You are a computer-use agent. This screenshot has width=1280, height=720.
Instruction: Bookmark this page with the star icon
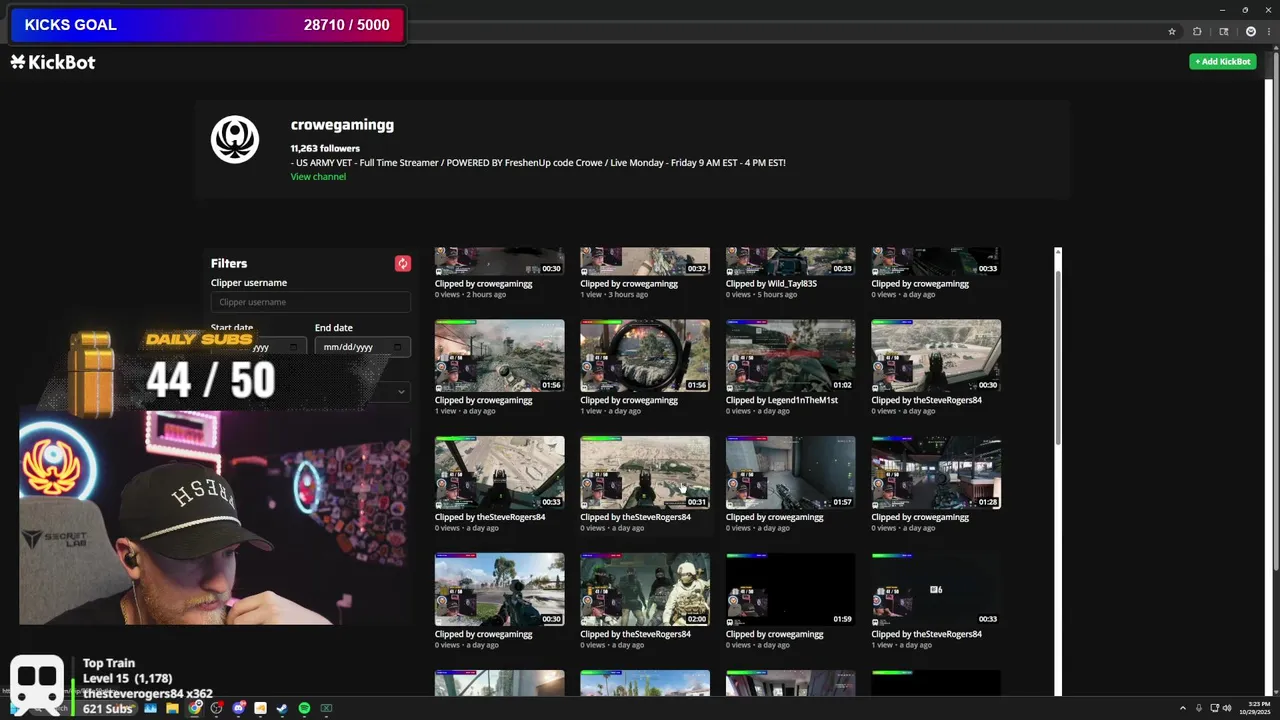pos(1172,31)
